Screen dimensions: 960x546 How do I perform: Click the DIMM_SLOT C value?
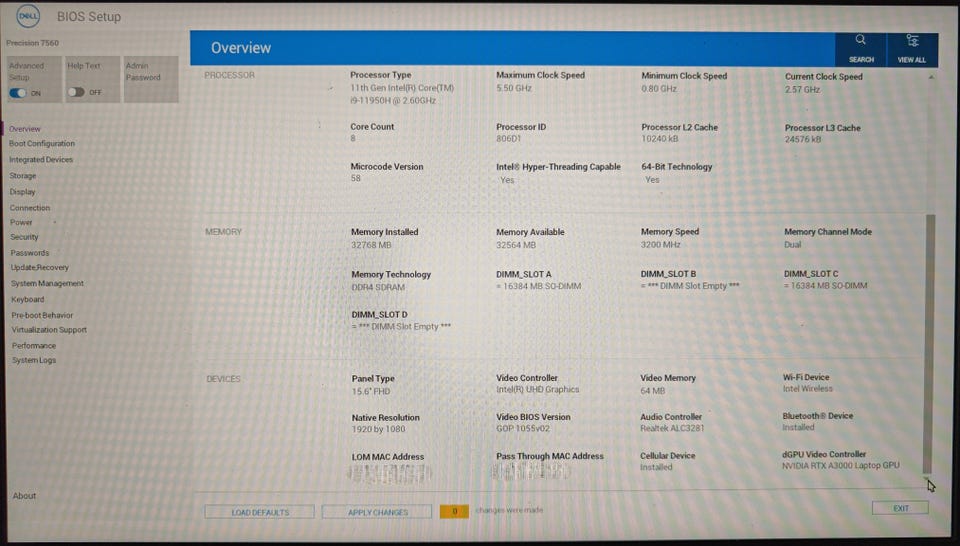[825, 285]
